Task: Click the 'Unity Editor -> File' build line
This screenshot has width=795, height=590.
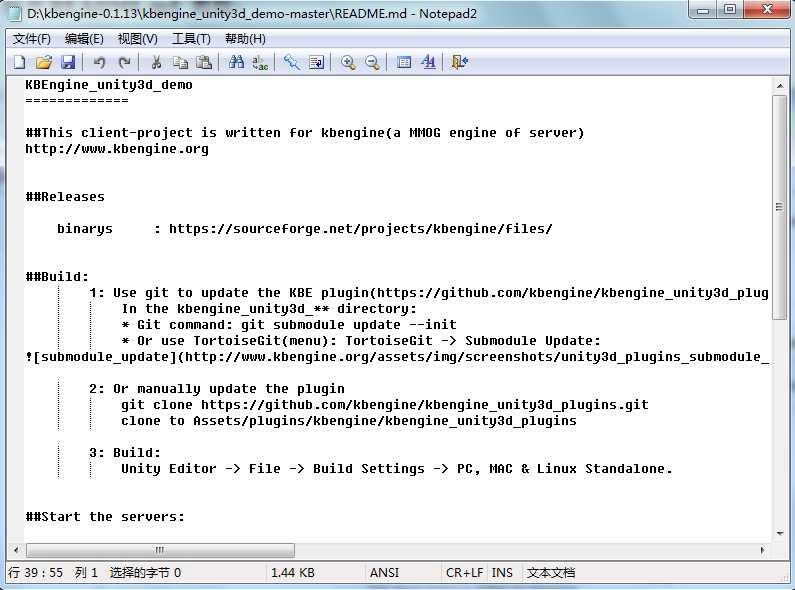Action: click(x=396, y=469)
